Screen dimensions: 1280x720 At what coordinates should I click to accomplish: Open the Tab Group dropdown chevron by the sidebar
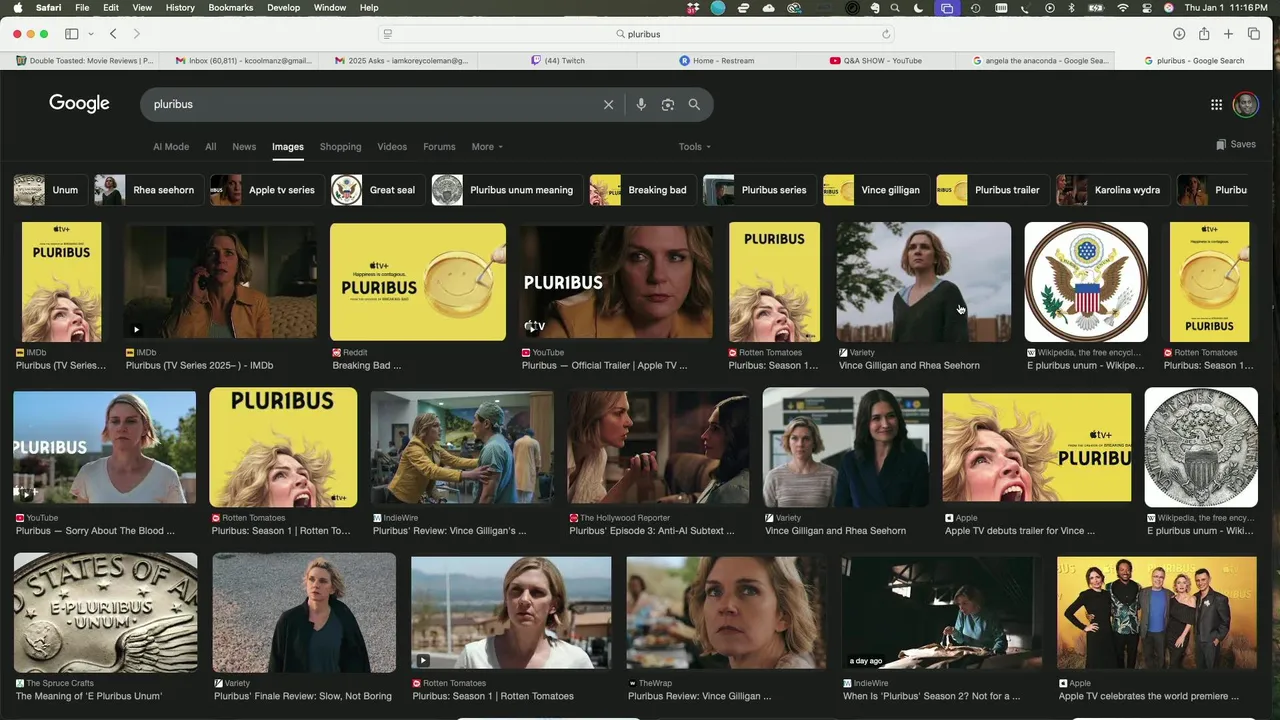pos(91,34)
